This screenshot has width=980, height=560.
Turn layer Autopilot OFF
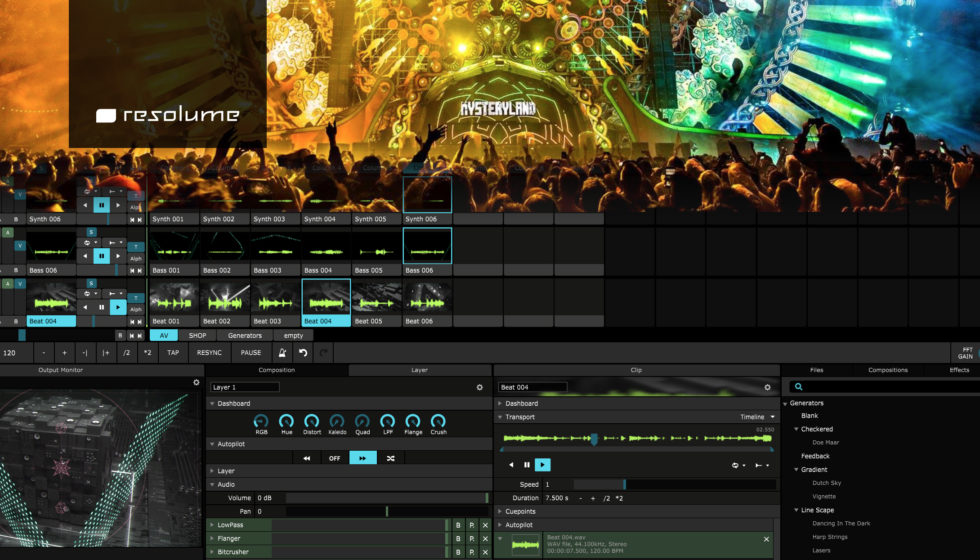pos(334,458)
